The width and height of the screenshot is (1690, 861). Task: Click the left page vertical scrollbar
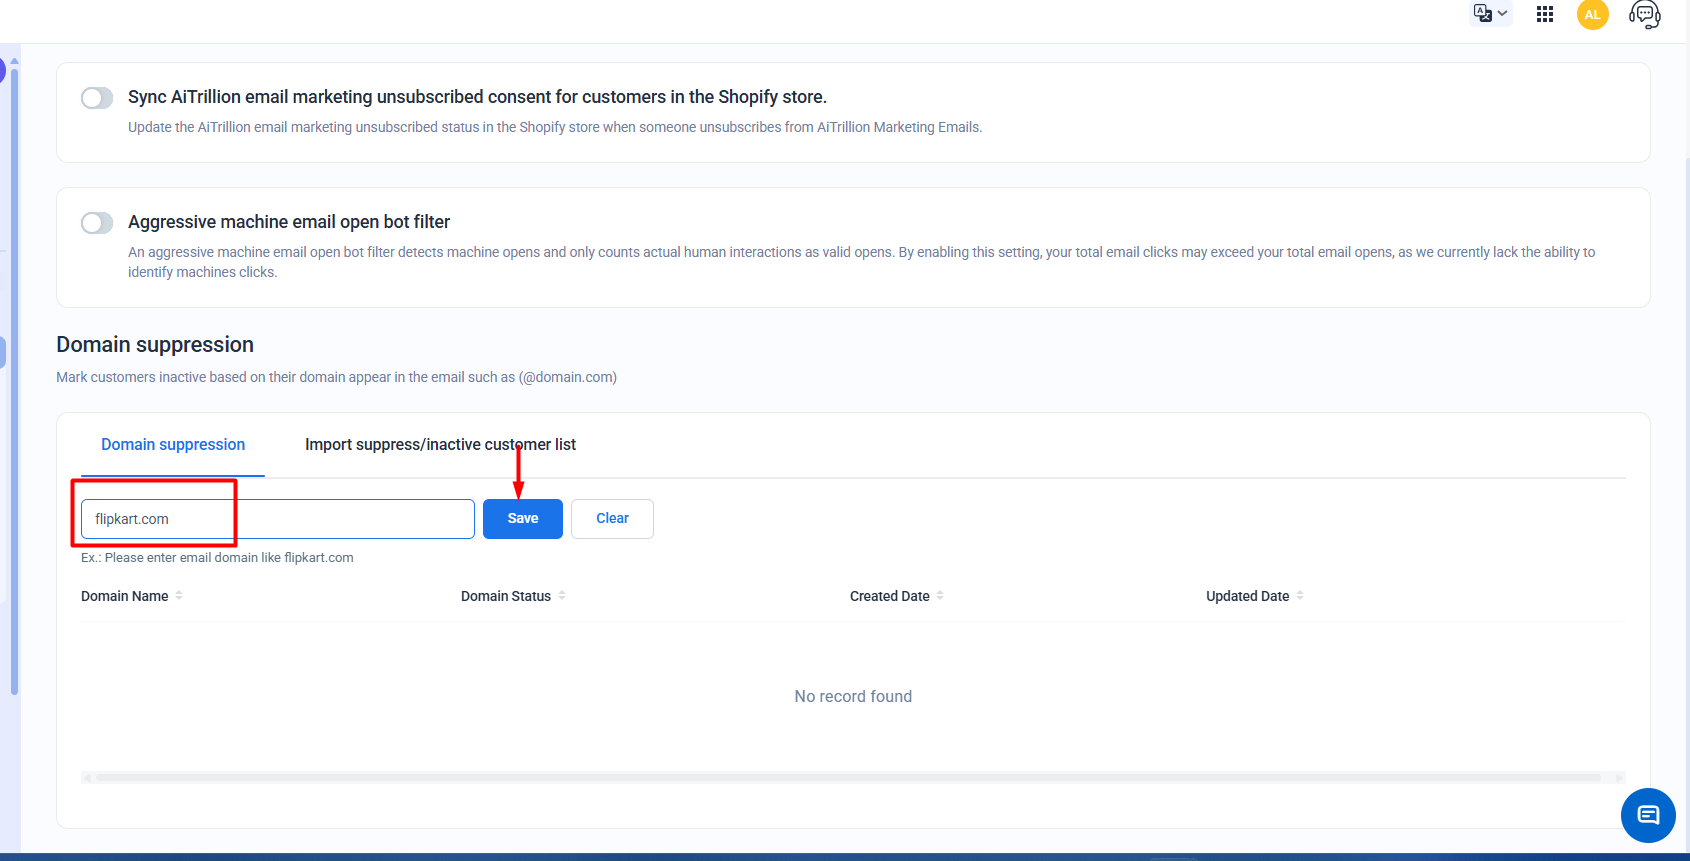(14, 380)
